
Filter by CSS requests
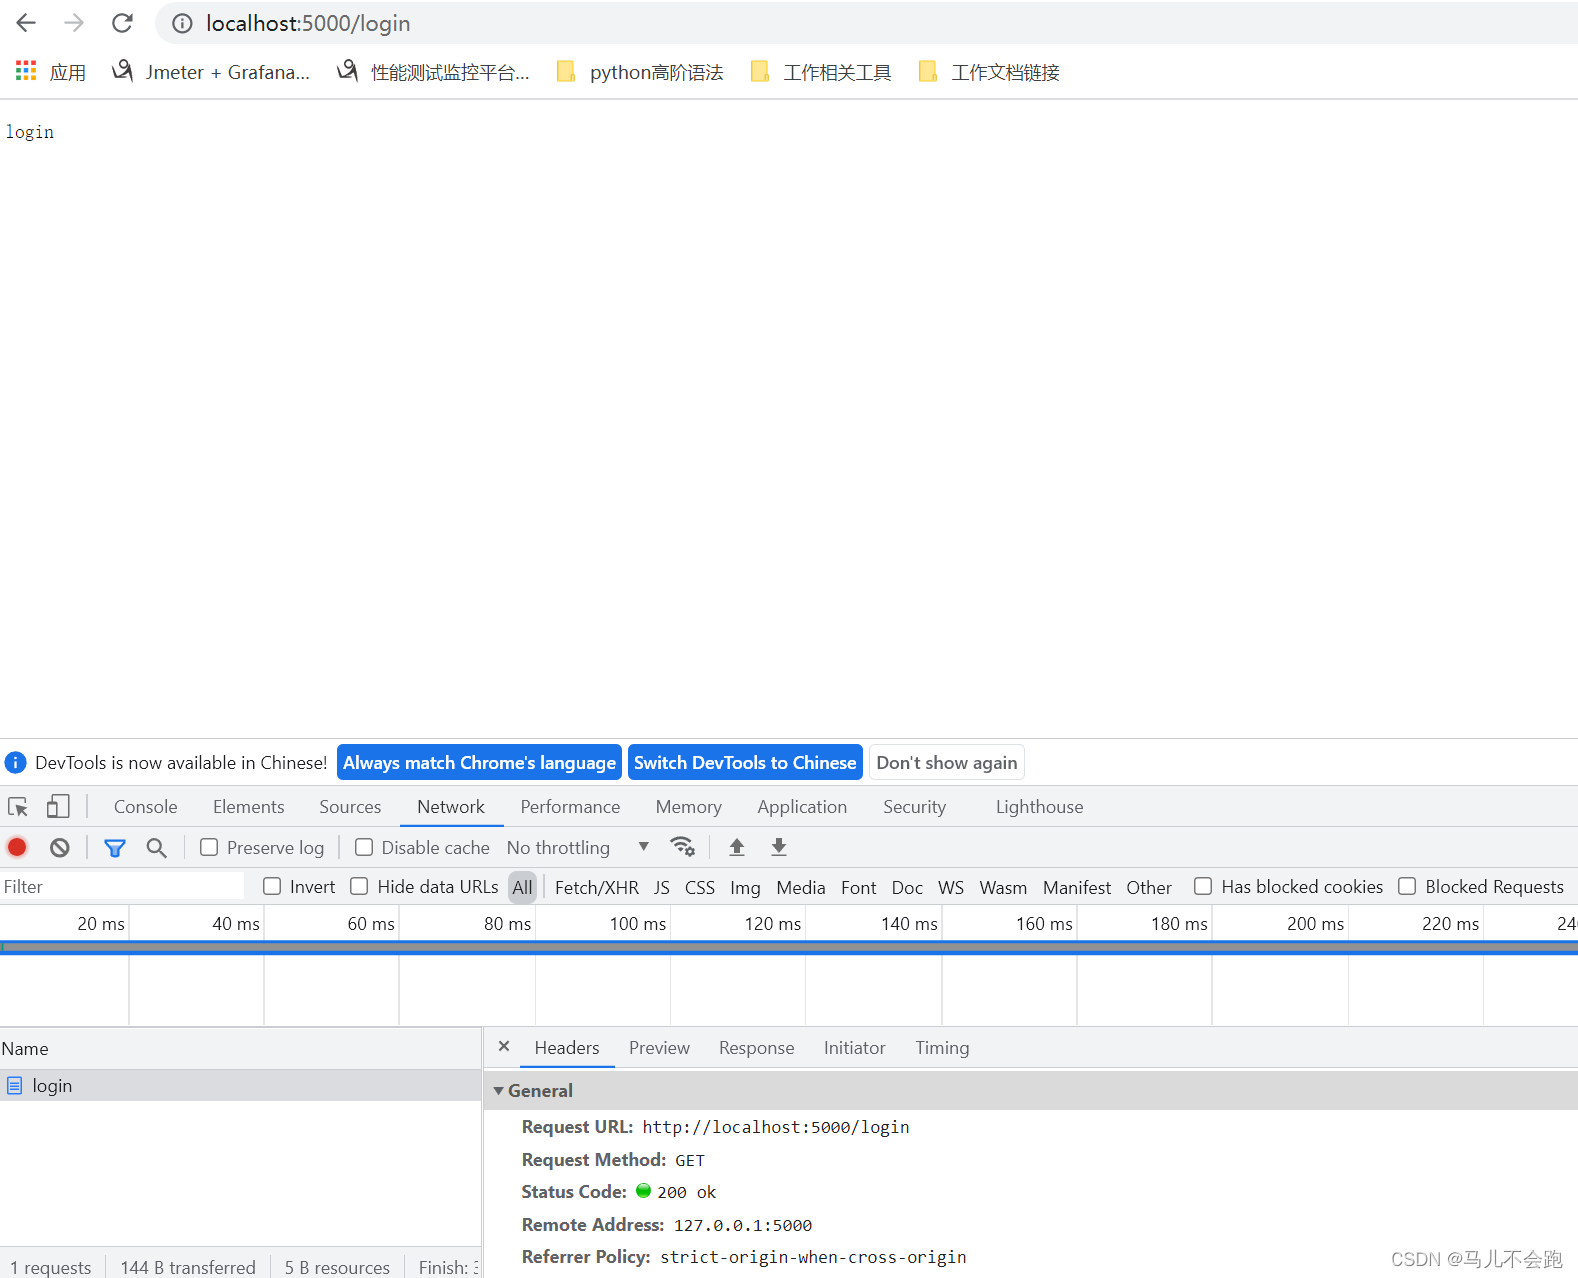click(x=700, y=887)
